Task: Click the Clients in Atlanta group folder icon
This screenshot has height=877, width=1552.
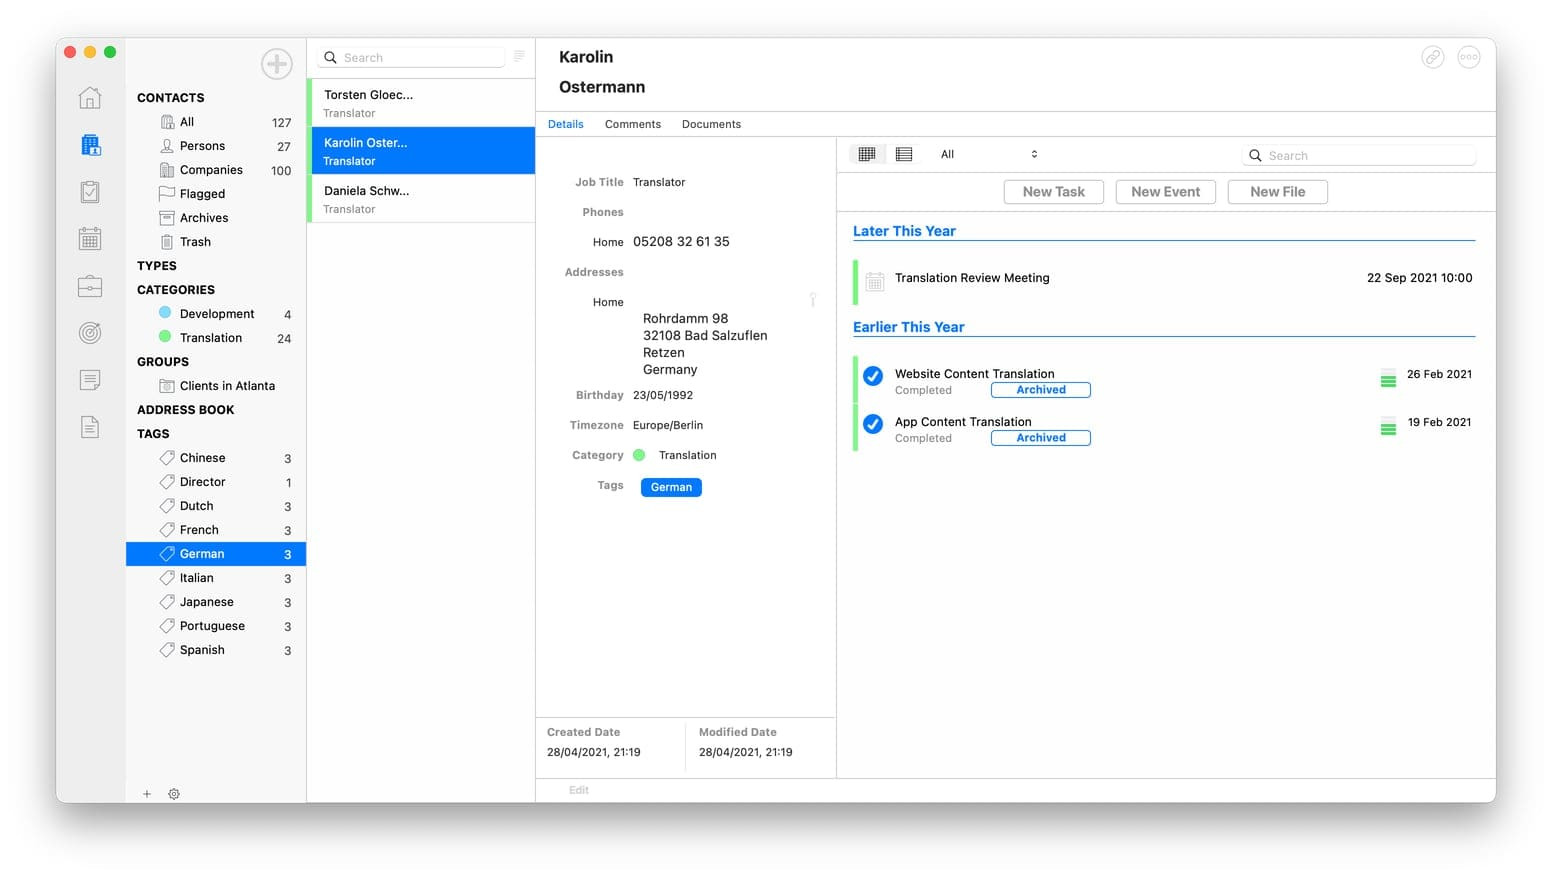Action: (x=167, y=386)
